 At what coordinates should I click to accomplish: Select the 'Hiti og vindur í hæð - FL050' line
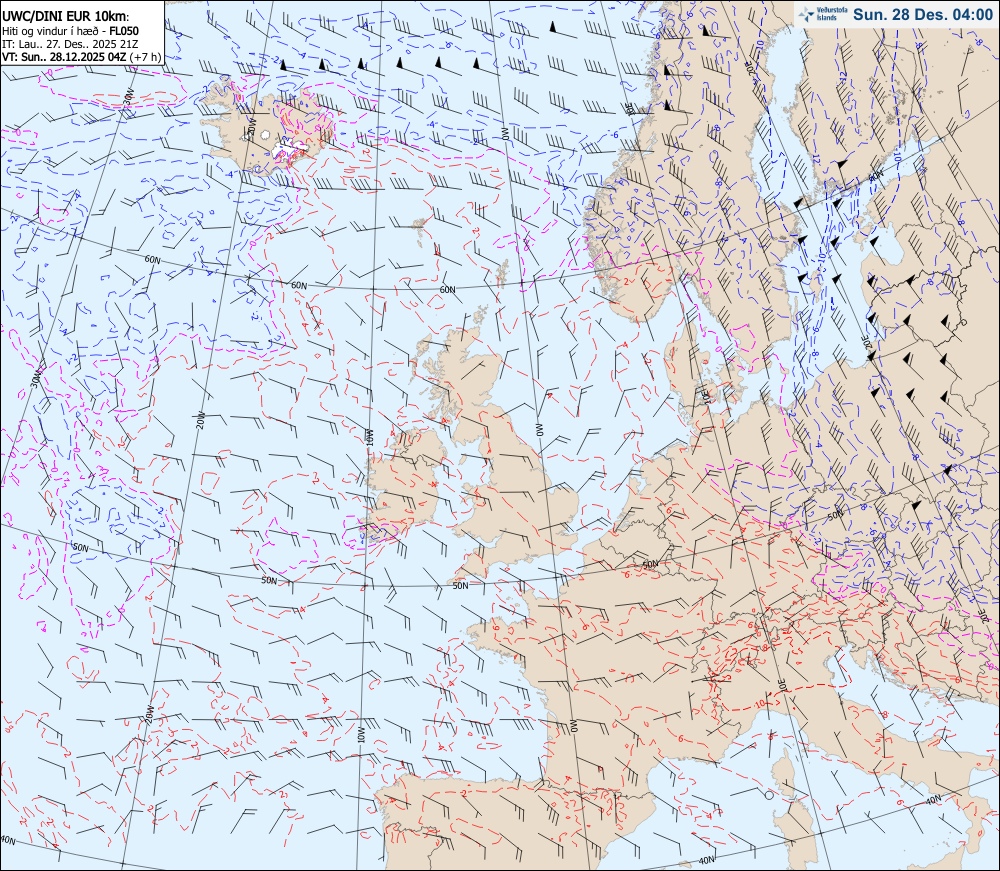pos(70,31)
